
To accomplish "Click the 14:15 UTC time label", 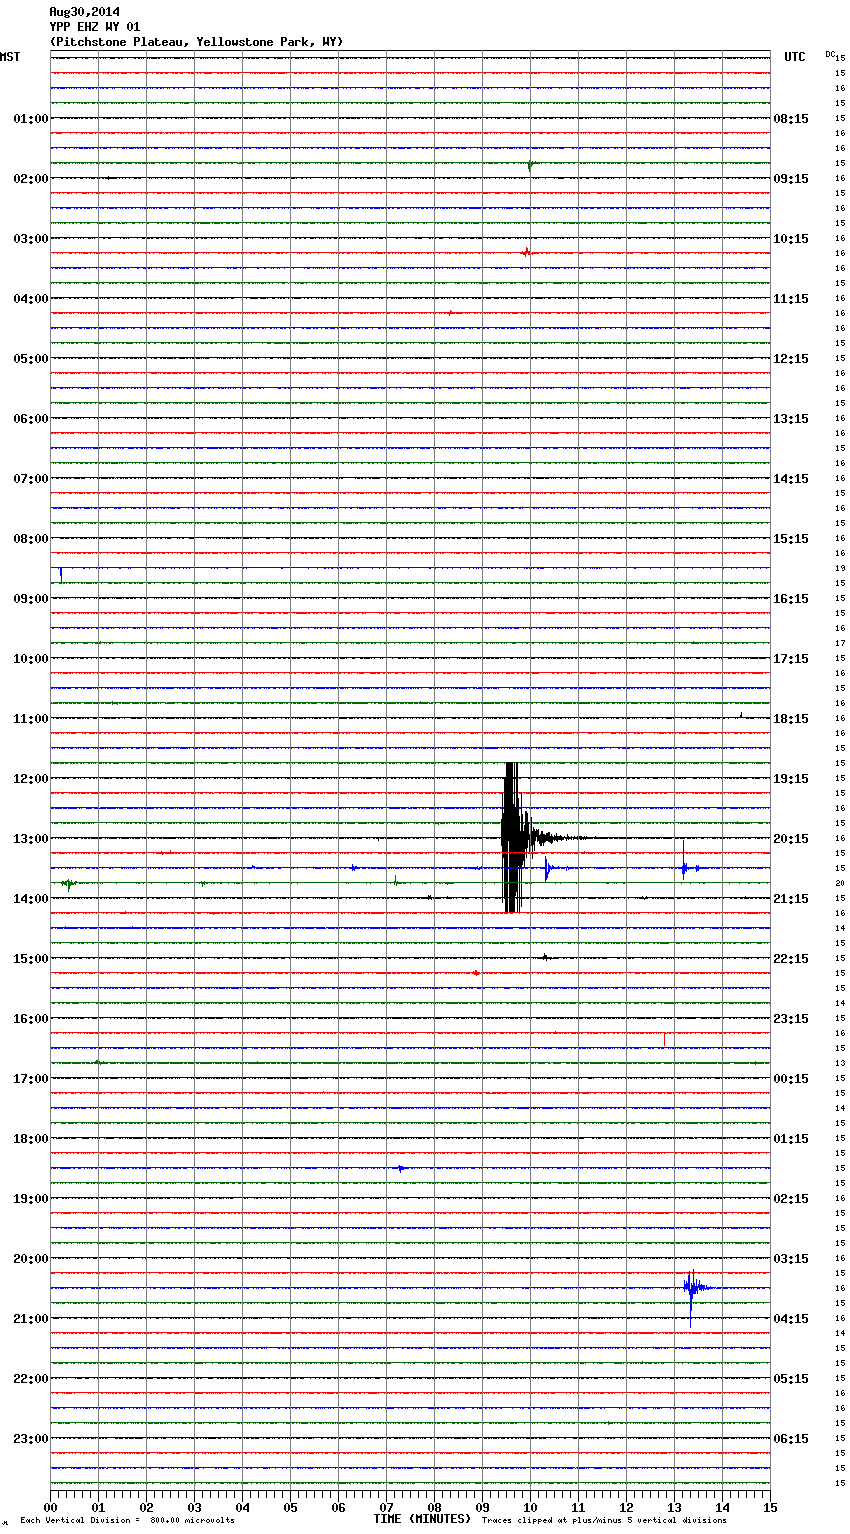I will pyautogui.click(x=791, y=479).
